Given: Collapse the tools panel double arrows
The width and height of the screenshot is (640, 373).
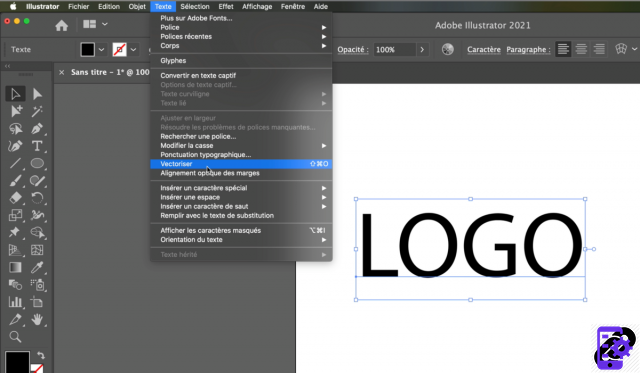Looking at the screenshot, I should tap(7, 66).
